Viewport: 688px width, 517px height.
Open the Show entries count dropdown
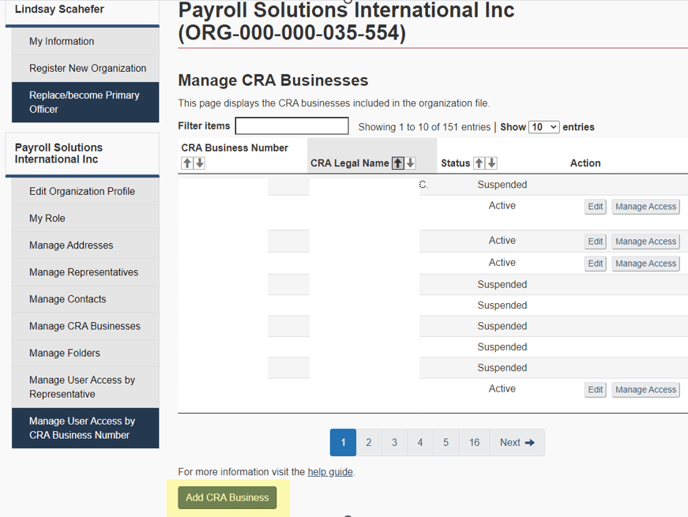(543, 127)
